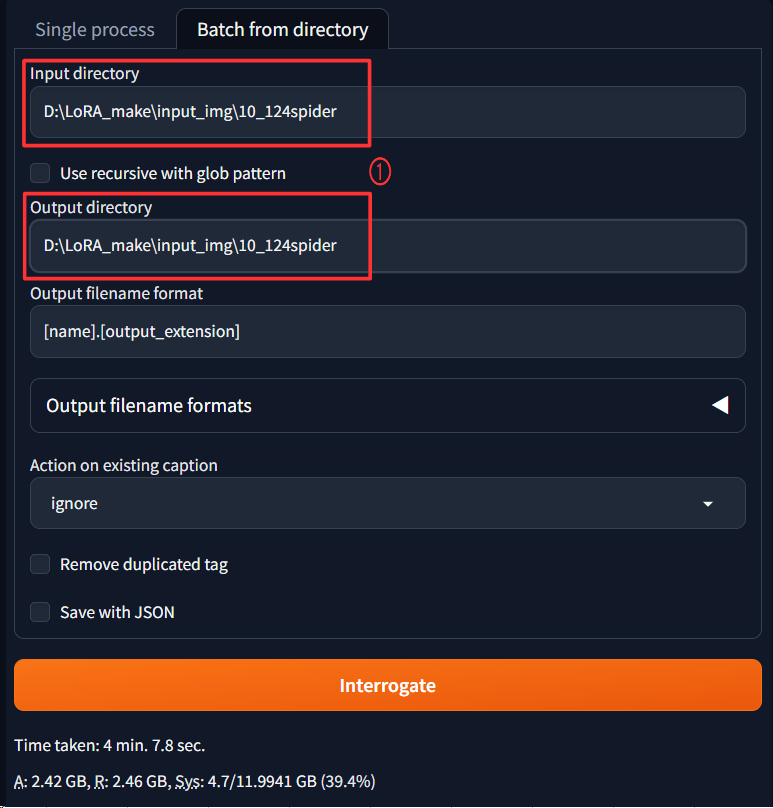Toggle the Save with JSON checkbox
The image size is (773, 808).
[40, 612]
